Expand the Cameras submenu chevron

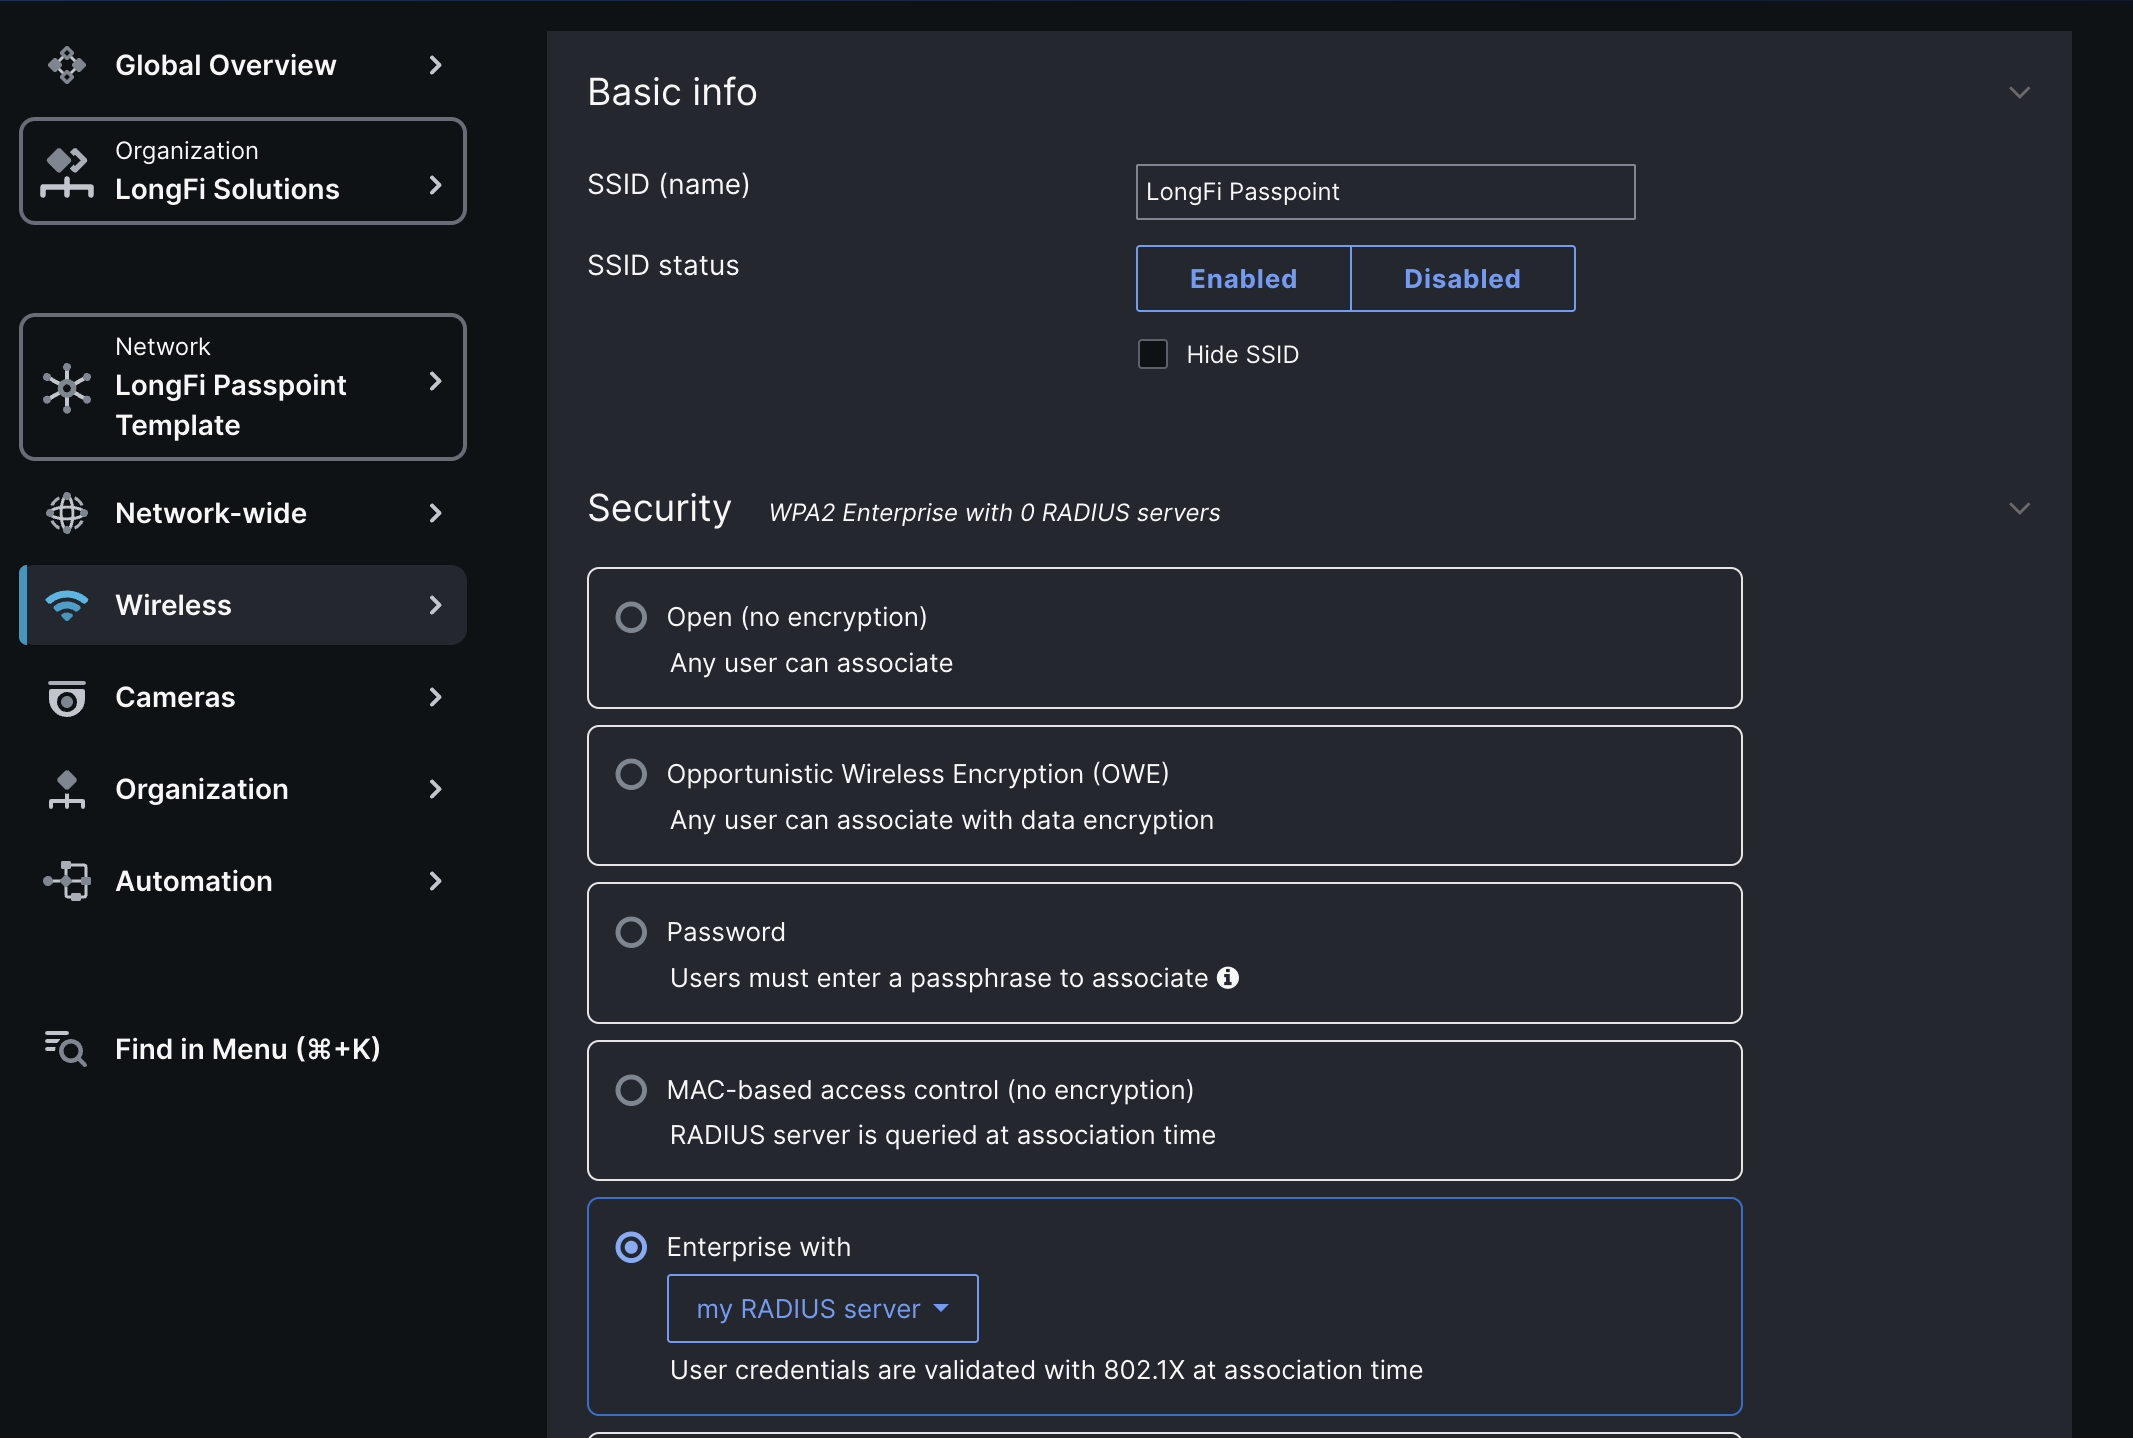click(435, 697)
